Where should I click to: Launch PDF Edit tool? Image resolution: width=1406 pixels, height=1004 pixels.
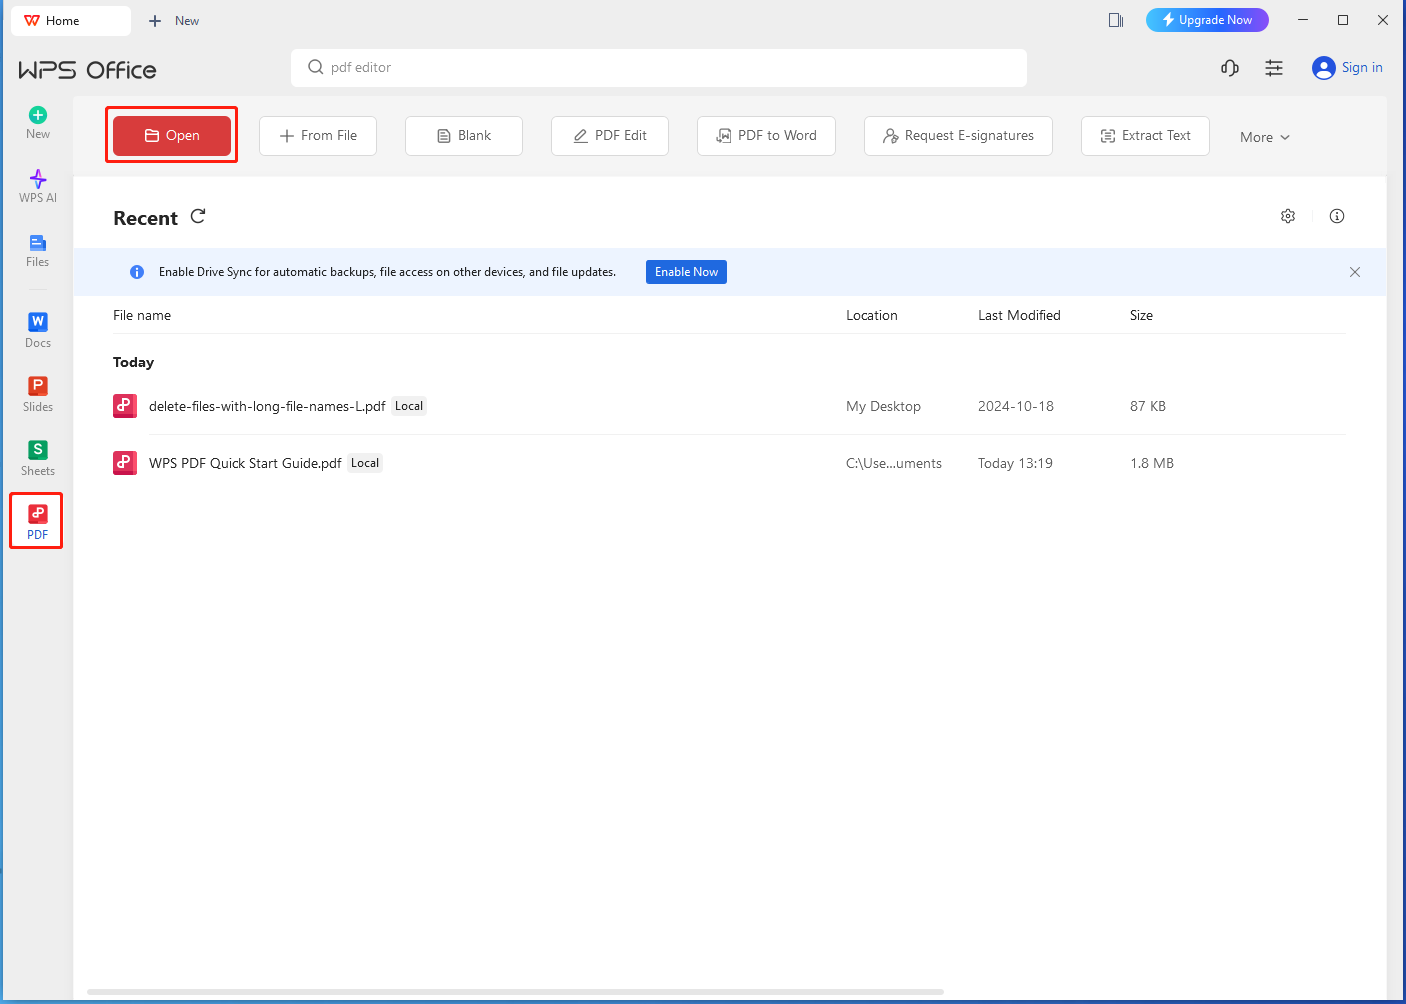(x=610, y=136)
